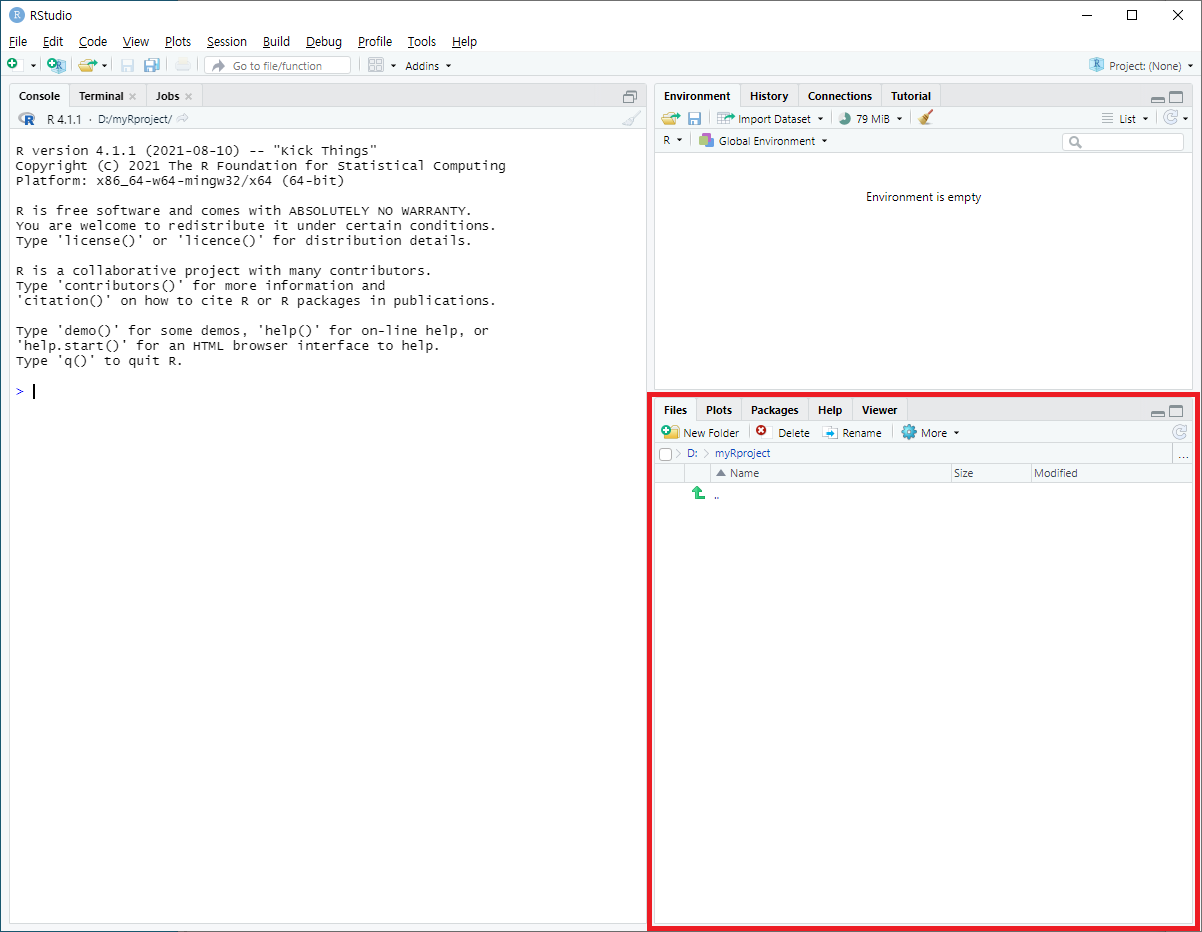1202x932 pixels.
Task: Open the Addins dropdown
Action: [428, 66]
